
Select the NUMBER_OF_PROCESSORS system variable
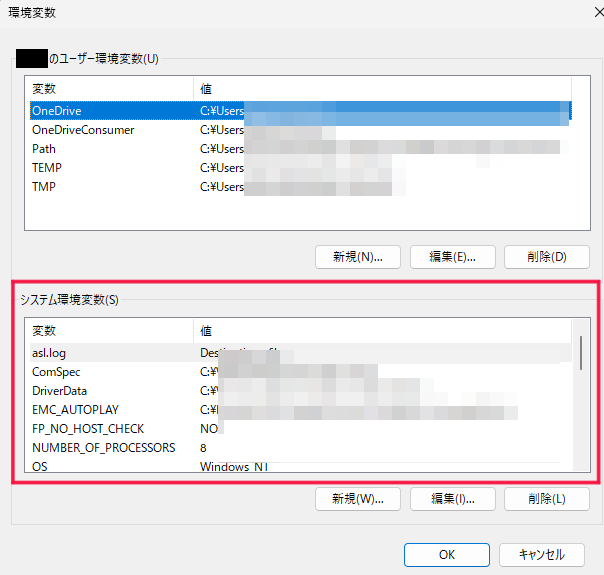tap(103, 447)
